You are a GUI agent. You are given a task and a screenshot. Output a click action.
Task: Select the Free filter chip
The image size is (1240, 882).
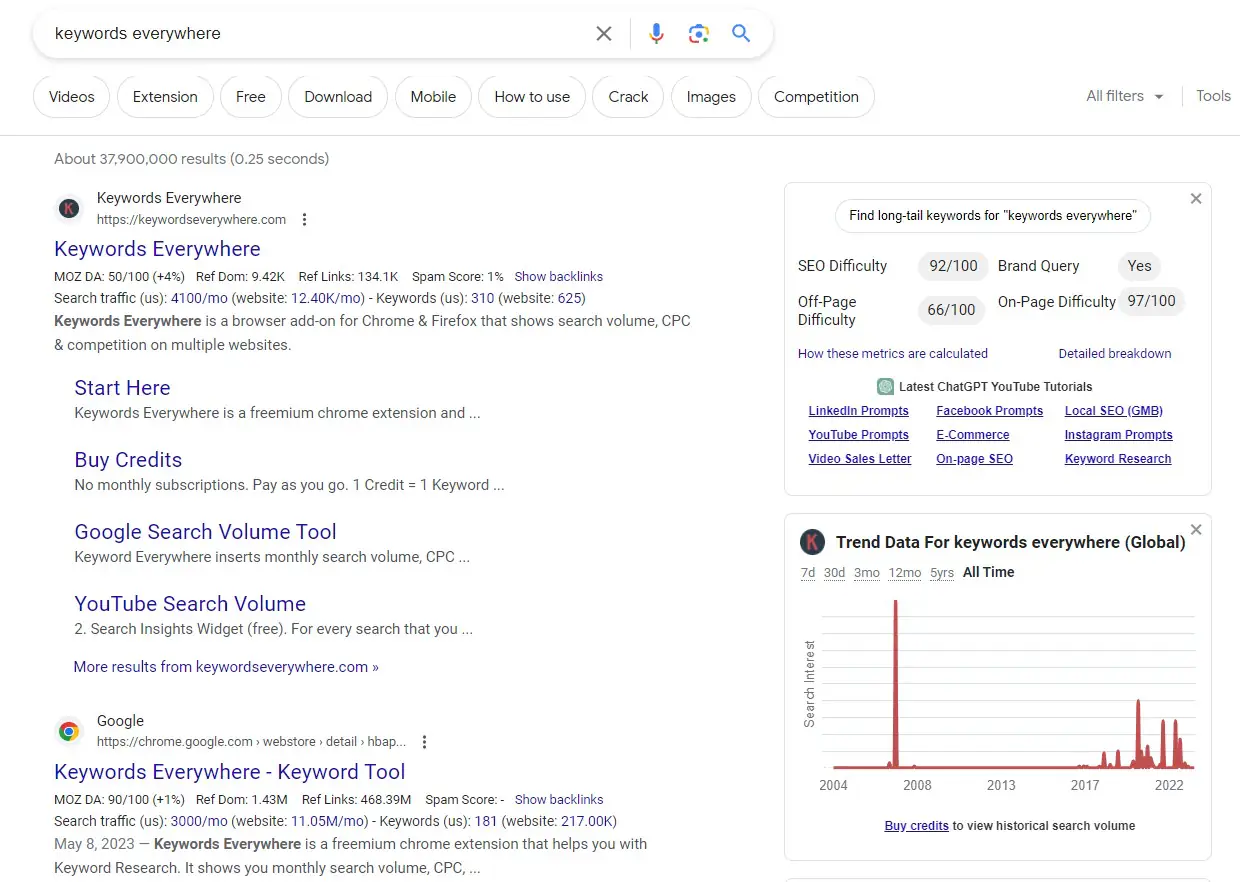251,97
